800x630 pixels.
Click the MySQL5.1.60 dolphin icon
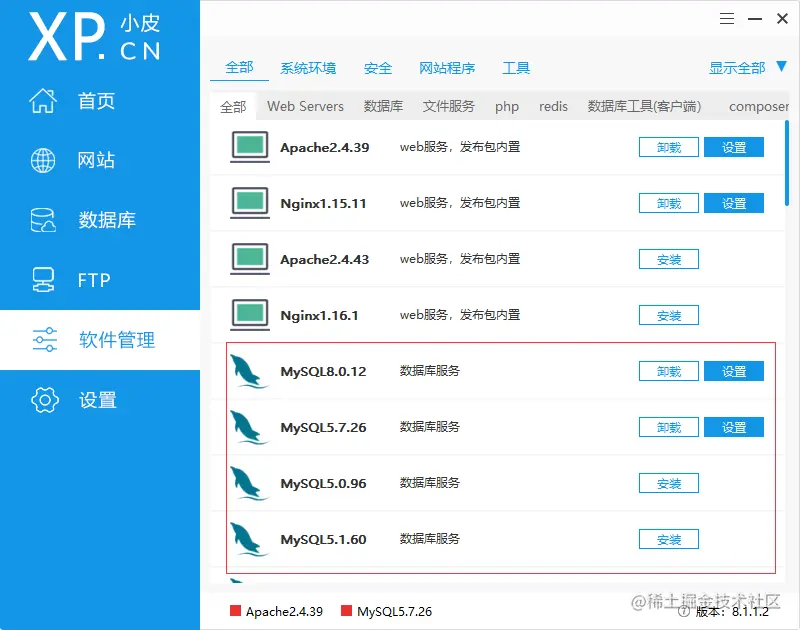[x=248, y=540]
